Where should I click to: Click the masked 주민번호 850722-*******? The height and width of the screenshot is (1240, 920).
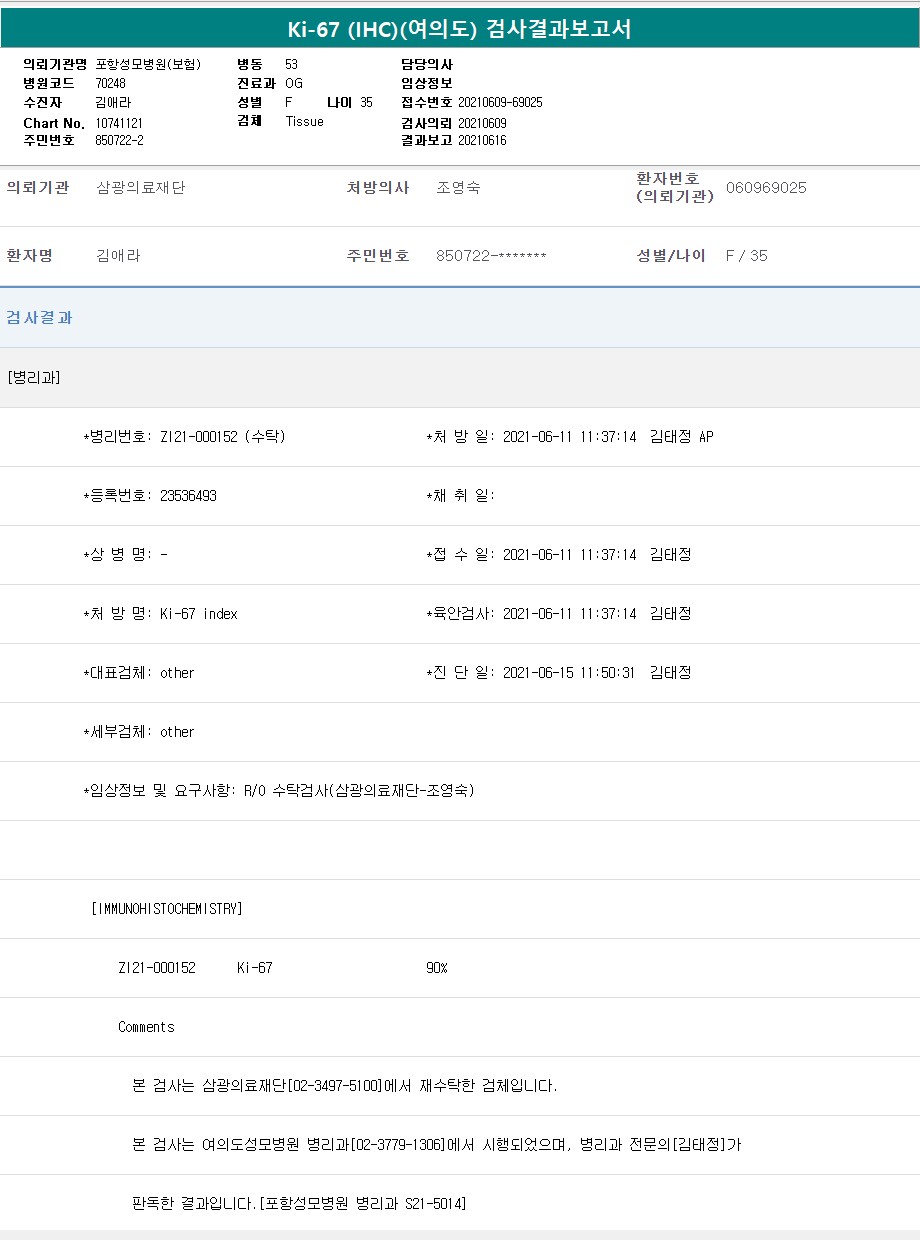point(491,256)
